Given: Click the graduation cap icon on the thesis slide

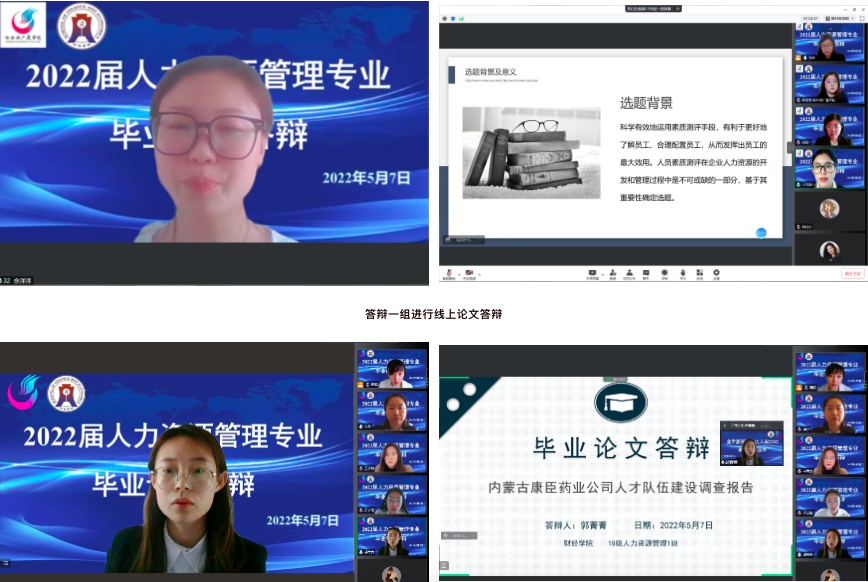Looking at the screenshot, I should (x=621, y=403).
